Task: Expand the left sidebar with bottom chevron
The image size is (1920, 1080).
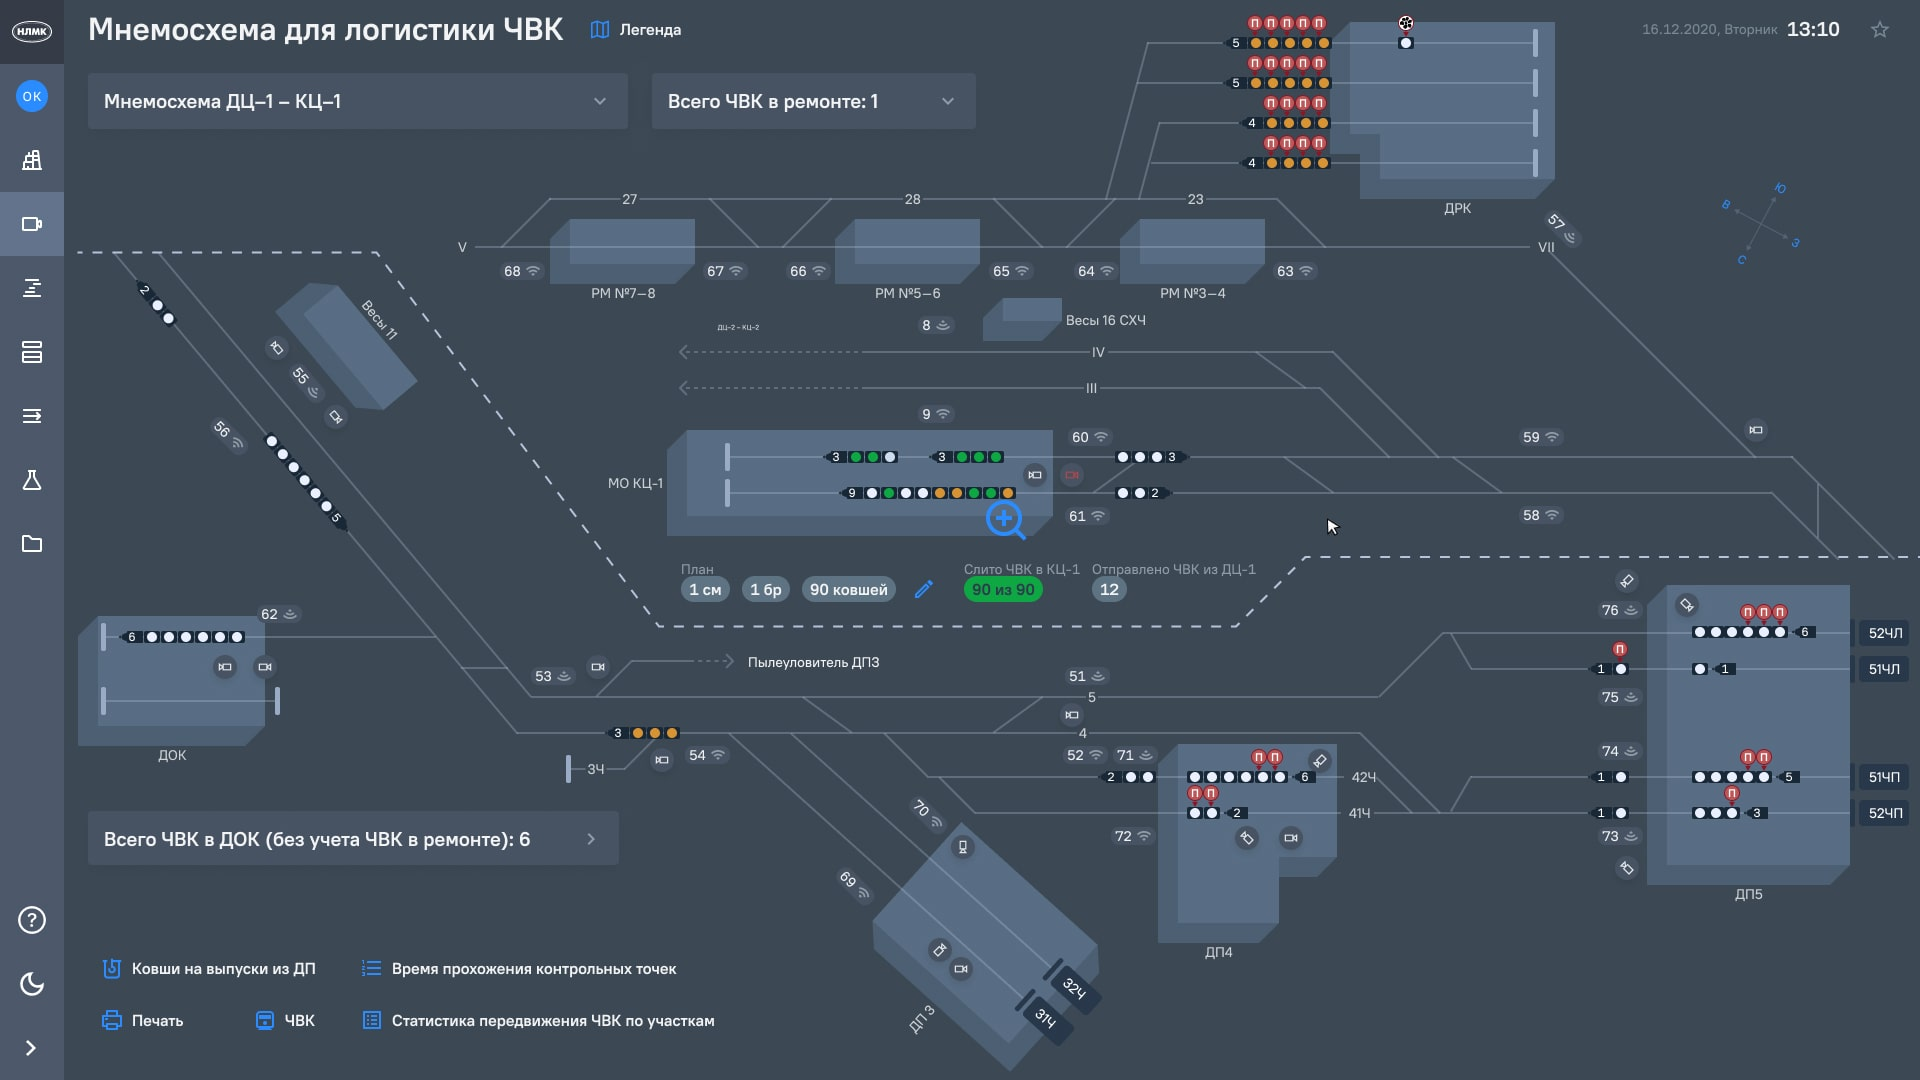Action: pos(31,1048)
